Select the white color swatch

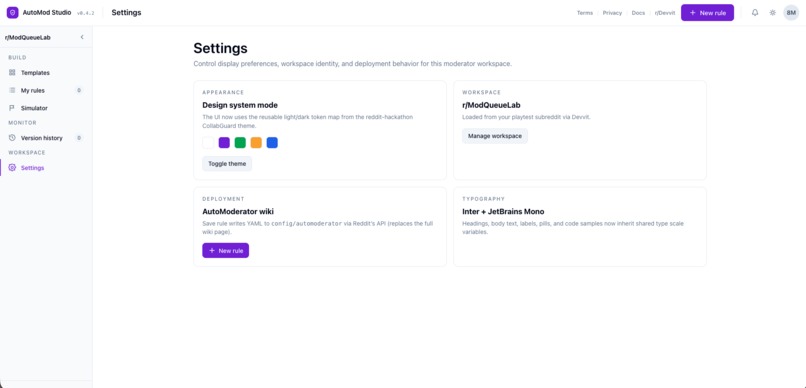point(208,143)
